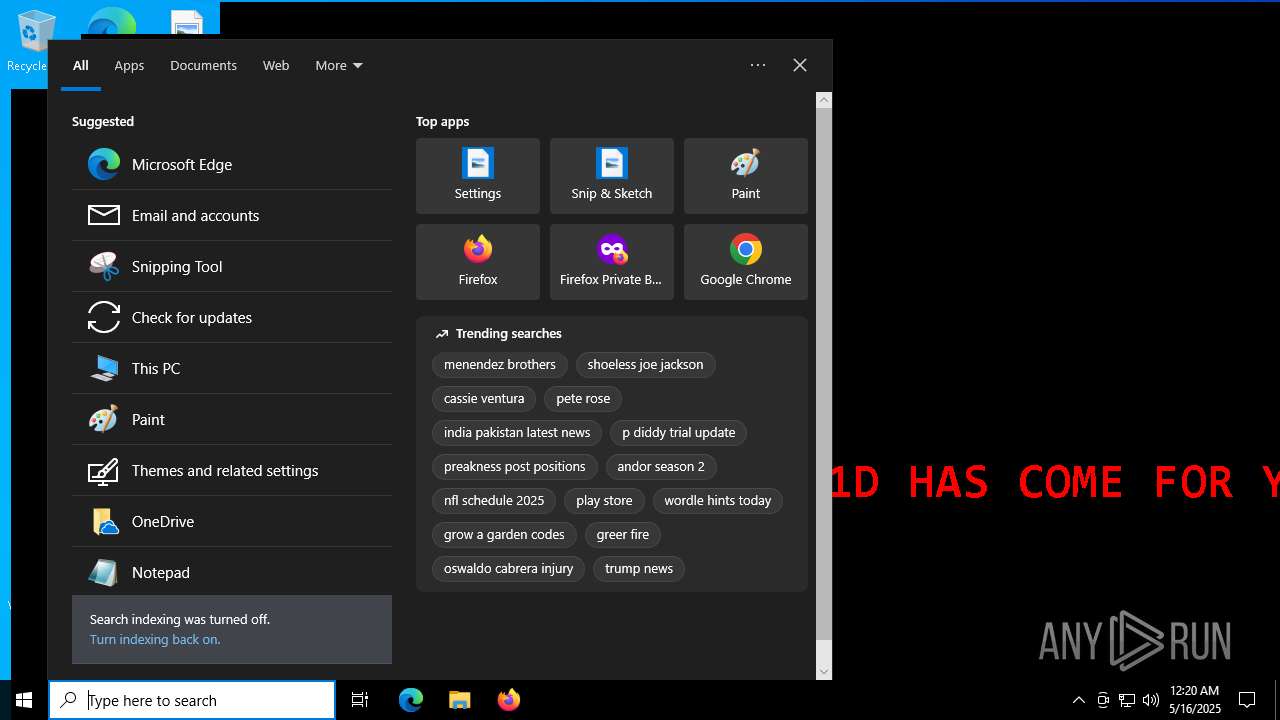The image size is (1280, 720).
Task: Search trending cassie ventura
Action: point(484,399)
